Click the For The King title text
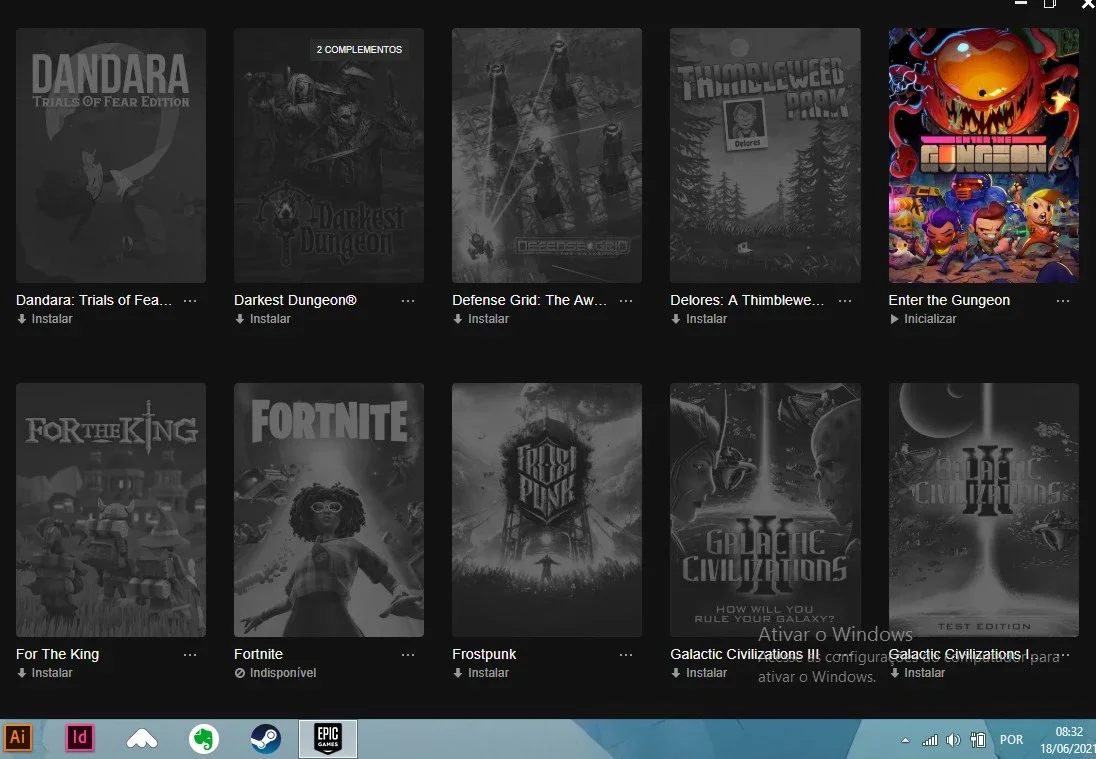Viewport: 1096px width, 759px height. click(57, 655)
